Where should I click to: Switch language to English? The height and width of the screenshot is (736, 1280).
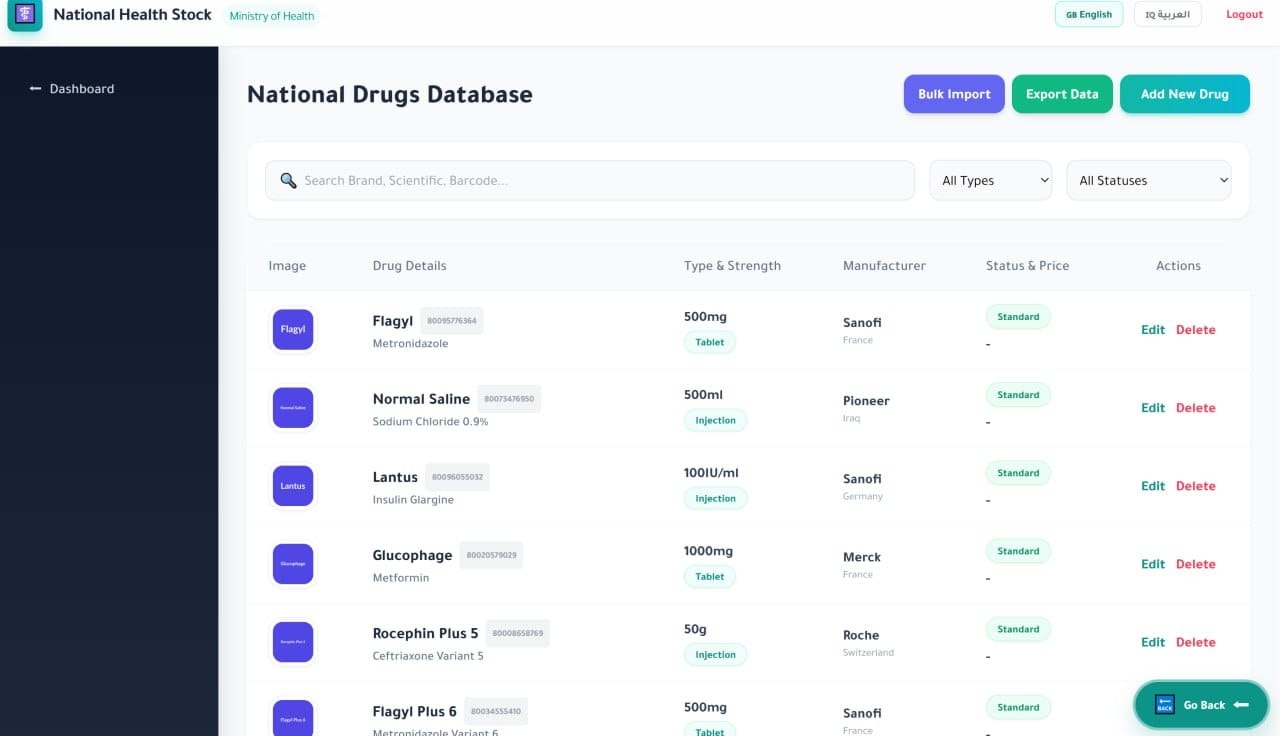1089,15
